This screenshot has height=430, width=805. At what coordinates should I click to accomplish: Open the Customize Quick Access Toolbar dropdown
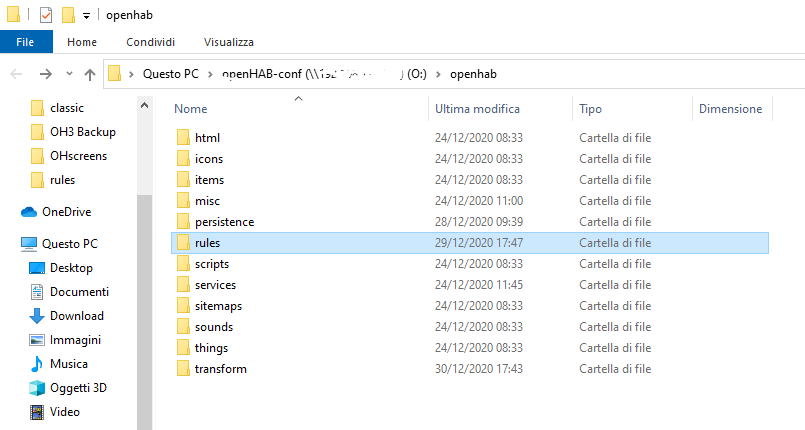pos(86,15)
